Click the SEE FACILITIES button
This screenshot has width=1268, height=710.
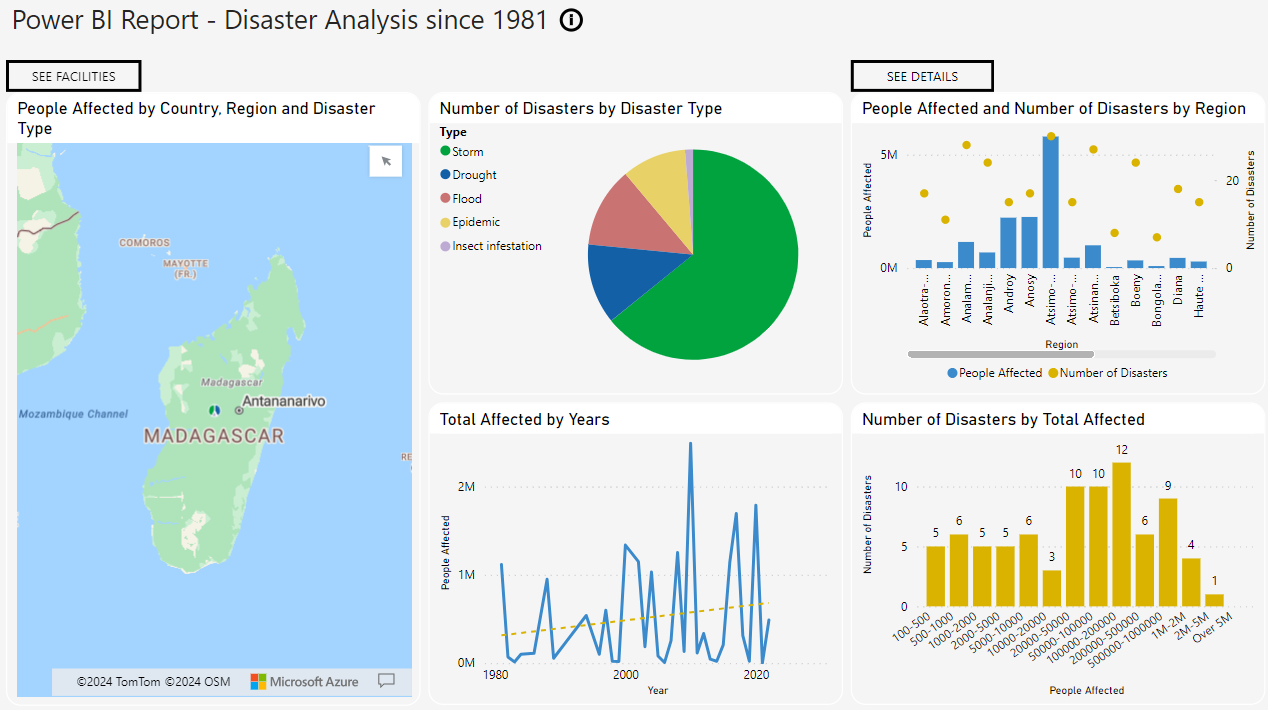73,76
